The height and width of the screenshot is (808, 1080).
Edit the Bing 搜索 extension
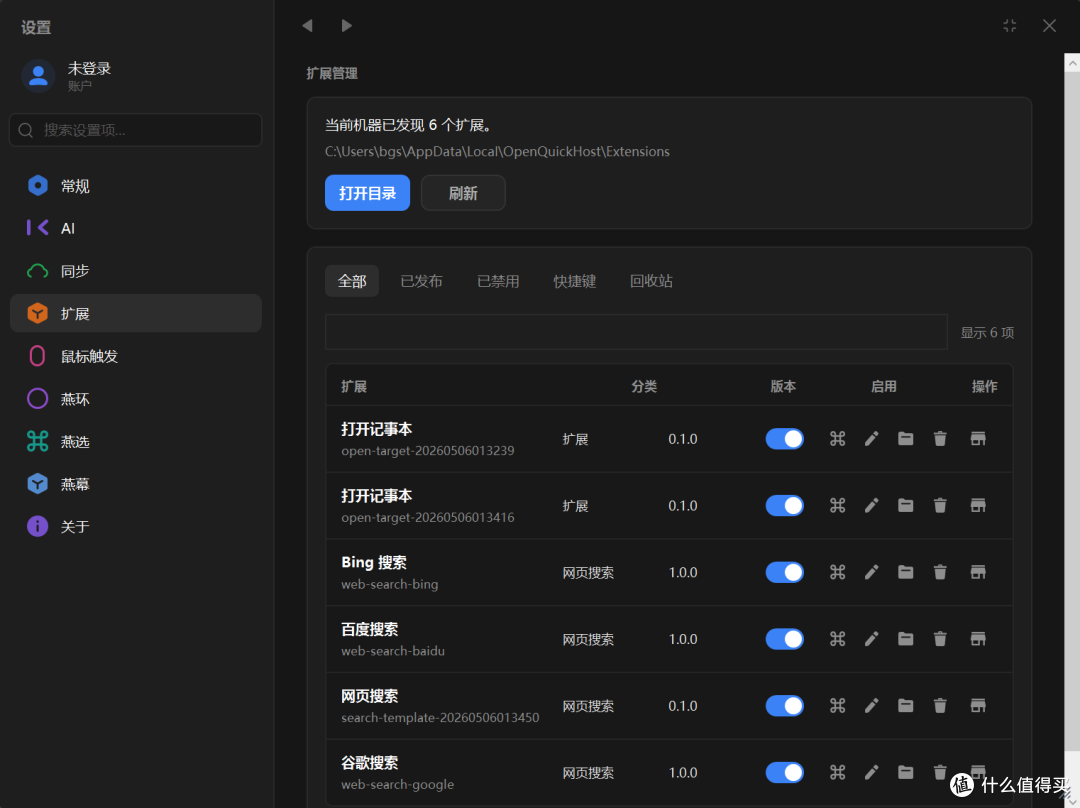coord(871,572)
